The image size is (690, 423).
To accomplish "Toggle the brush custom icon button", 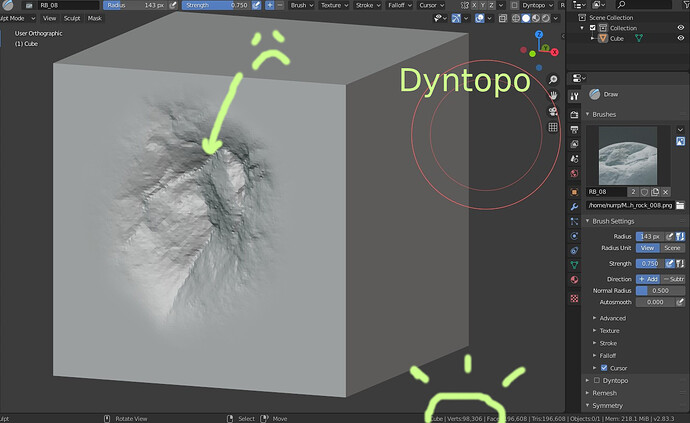I will [680, 141].
